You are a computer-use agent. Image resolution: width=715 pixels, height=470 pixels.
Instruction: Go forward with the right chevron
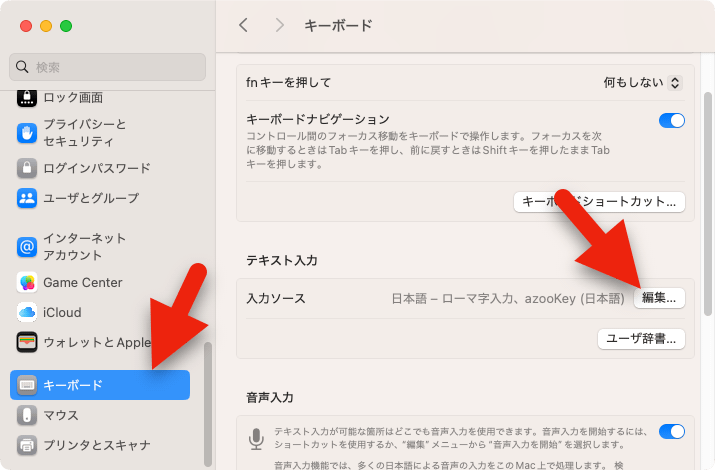pyautogui.click(x=279, y=25)
